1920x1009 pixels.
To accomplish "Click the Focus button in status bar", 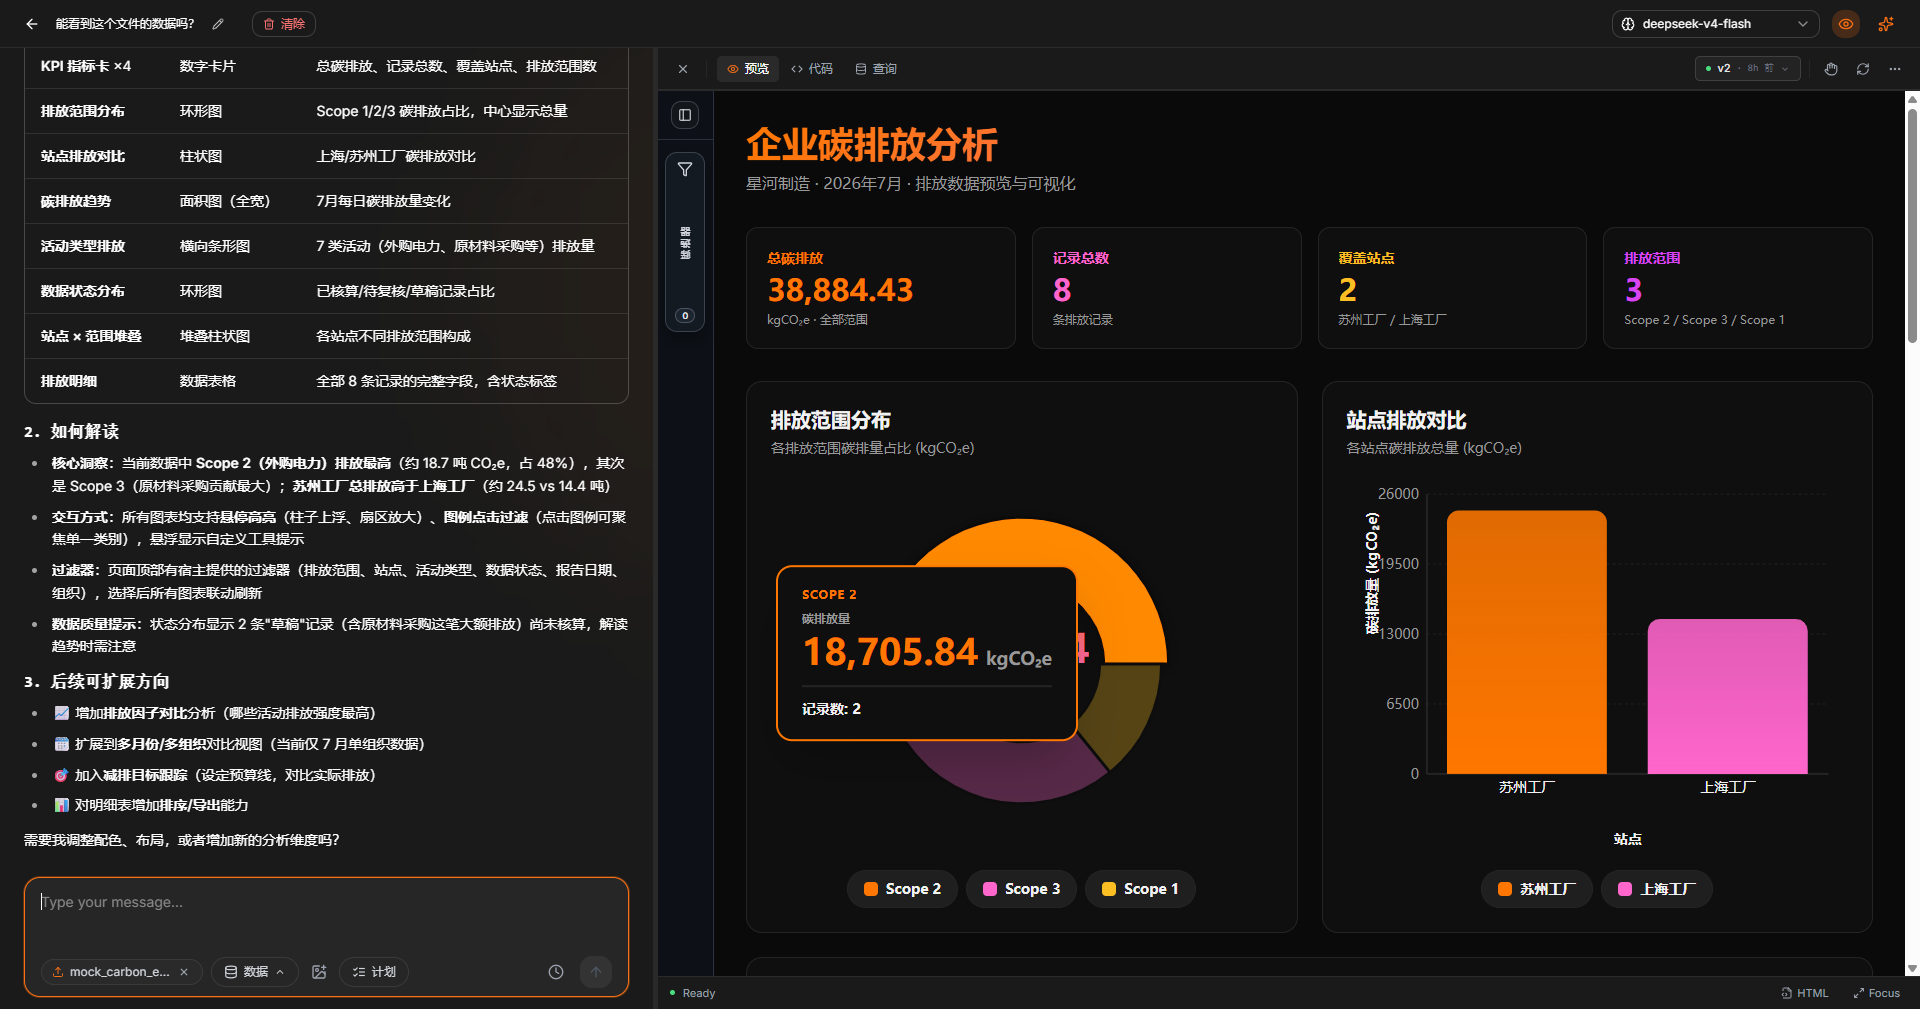I will pyautogui.click(x=1877, y=993).
